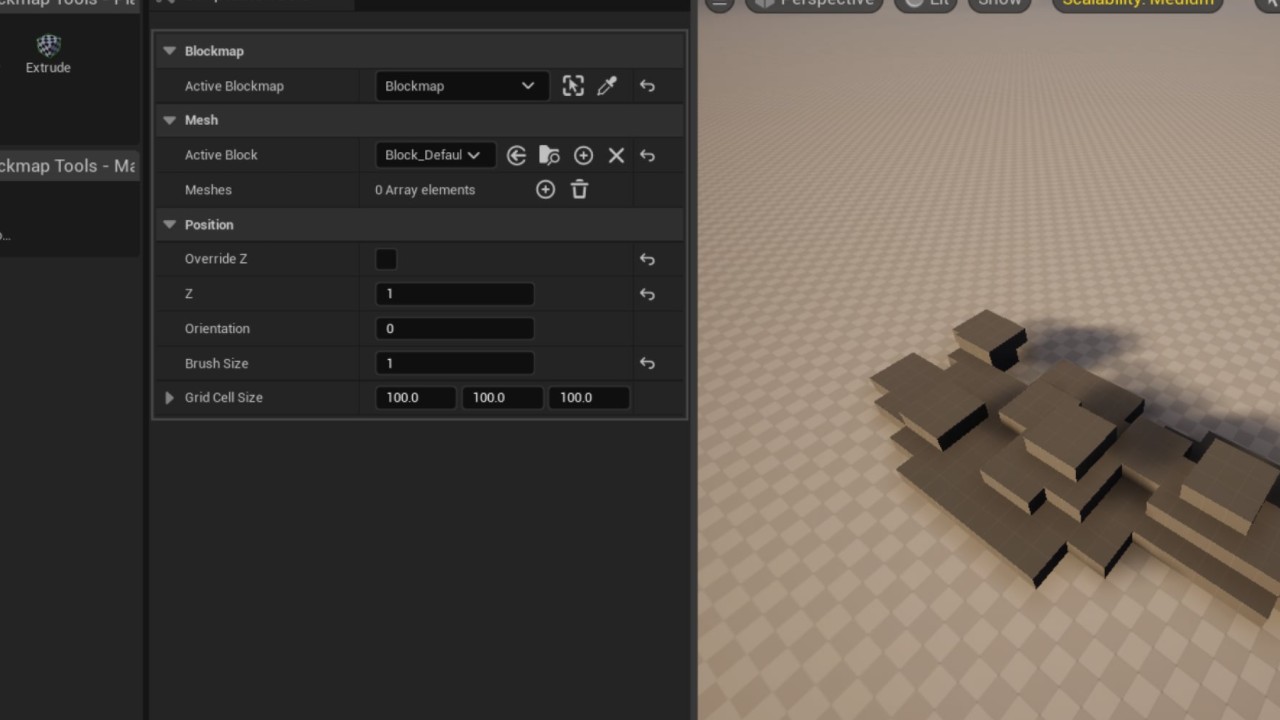Browse to Active Block in Content Browser

point(549,155)
